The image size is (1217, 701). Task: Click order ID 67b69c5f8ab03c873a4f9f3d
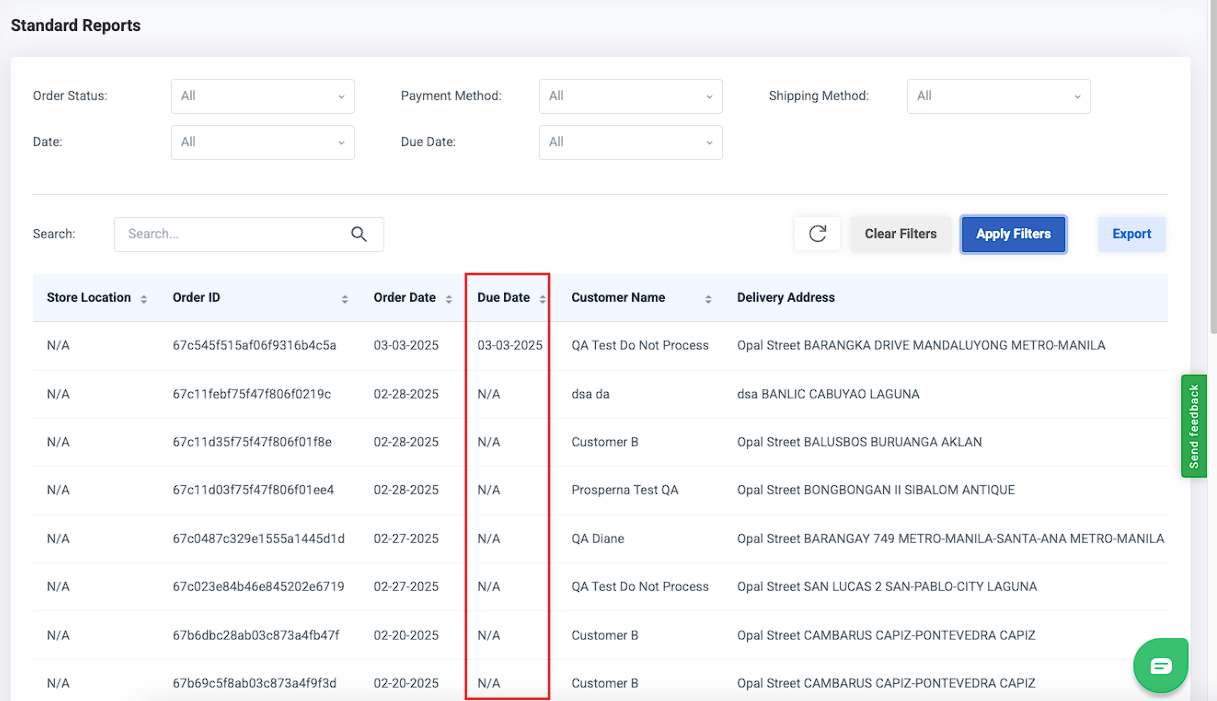click(x=254, y=683)
